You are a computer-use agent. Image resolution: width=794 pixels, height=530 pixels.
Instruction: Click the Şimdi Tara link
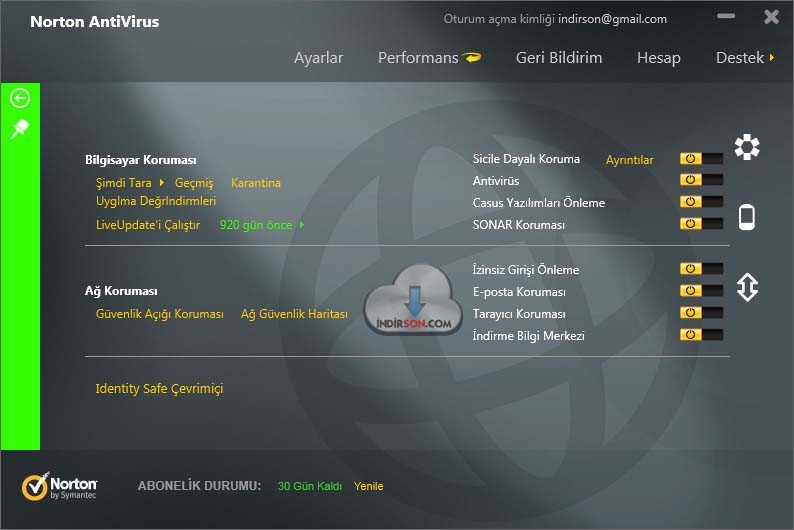pyautogui.click(x=124, y=183)
